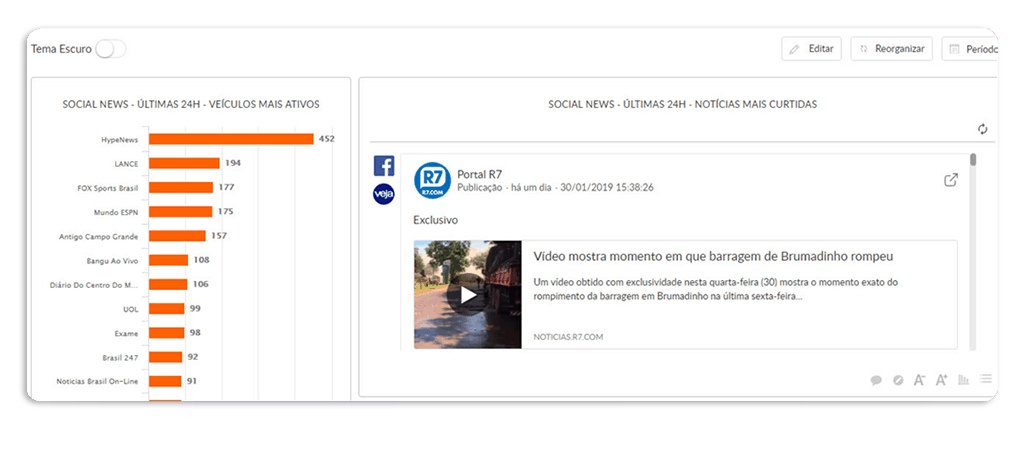
Task: Switch to bar chart view icon
Action: tap(964, 380)
